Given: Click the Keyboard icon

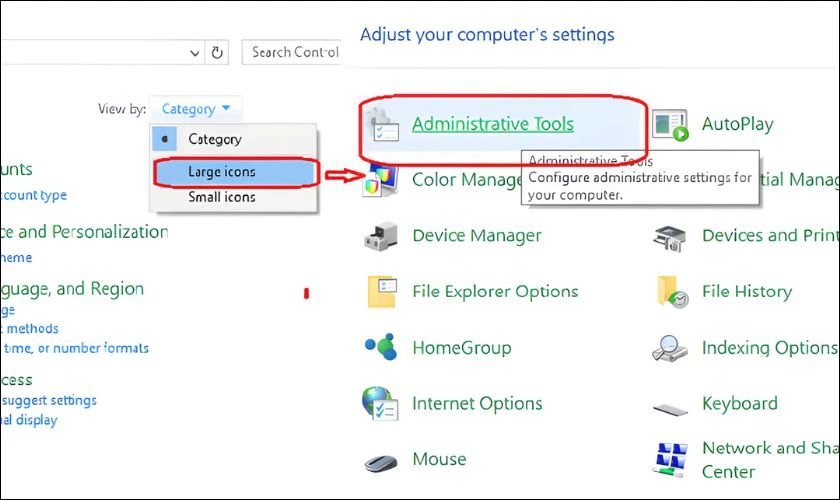Looking at the screenshot, I should click(670, 406).
